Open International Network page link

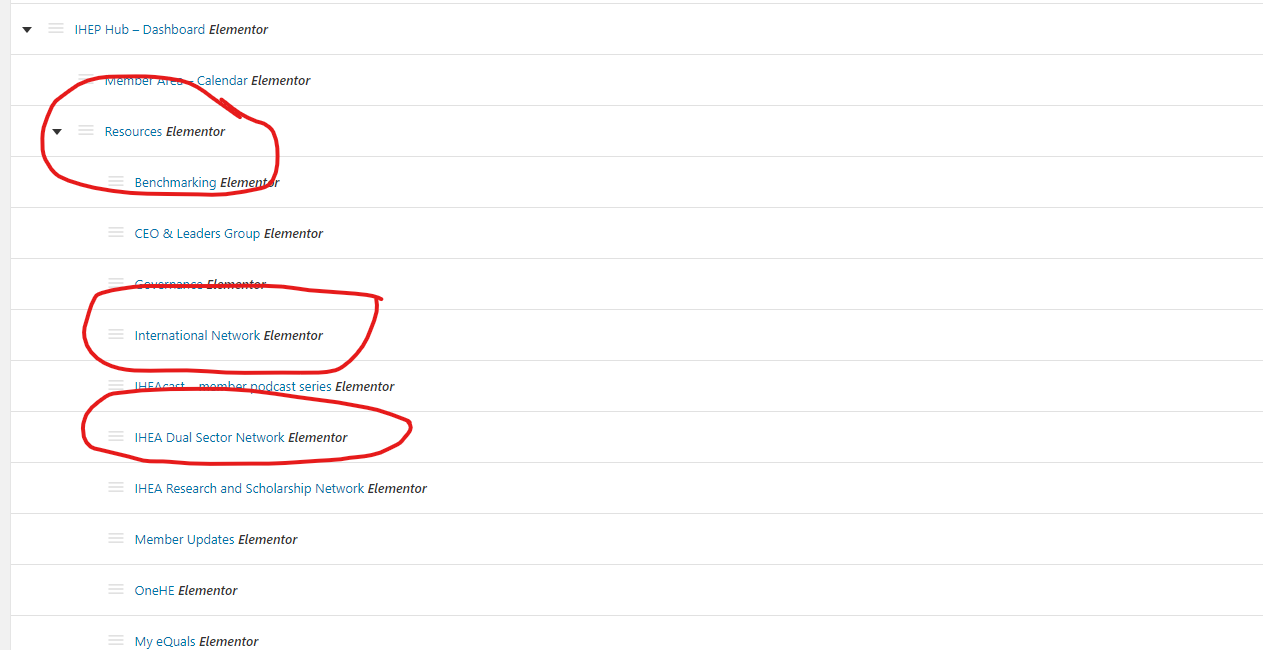click(197, 336)
